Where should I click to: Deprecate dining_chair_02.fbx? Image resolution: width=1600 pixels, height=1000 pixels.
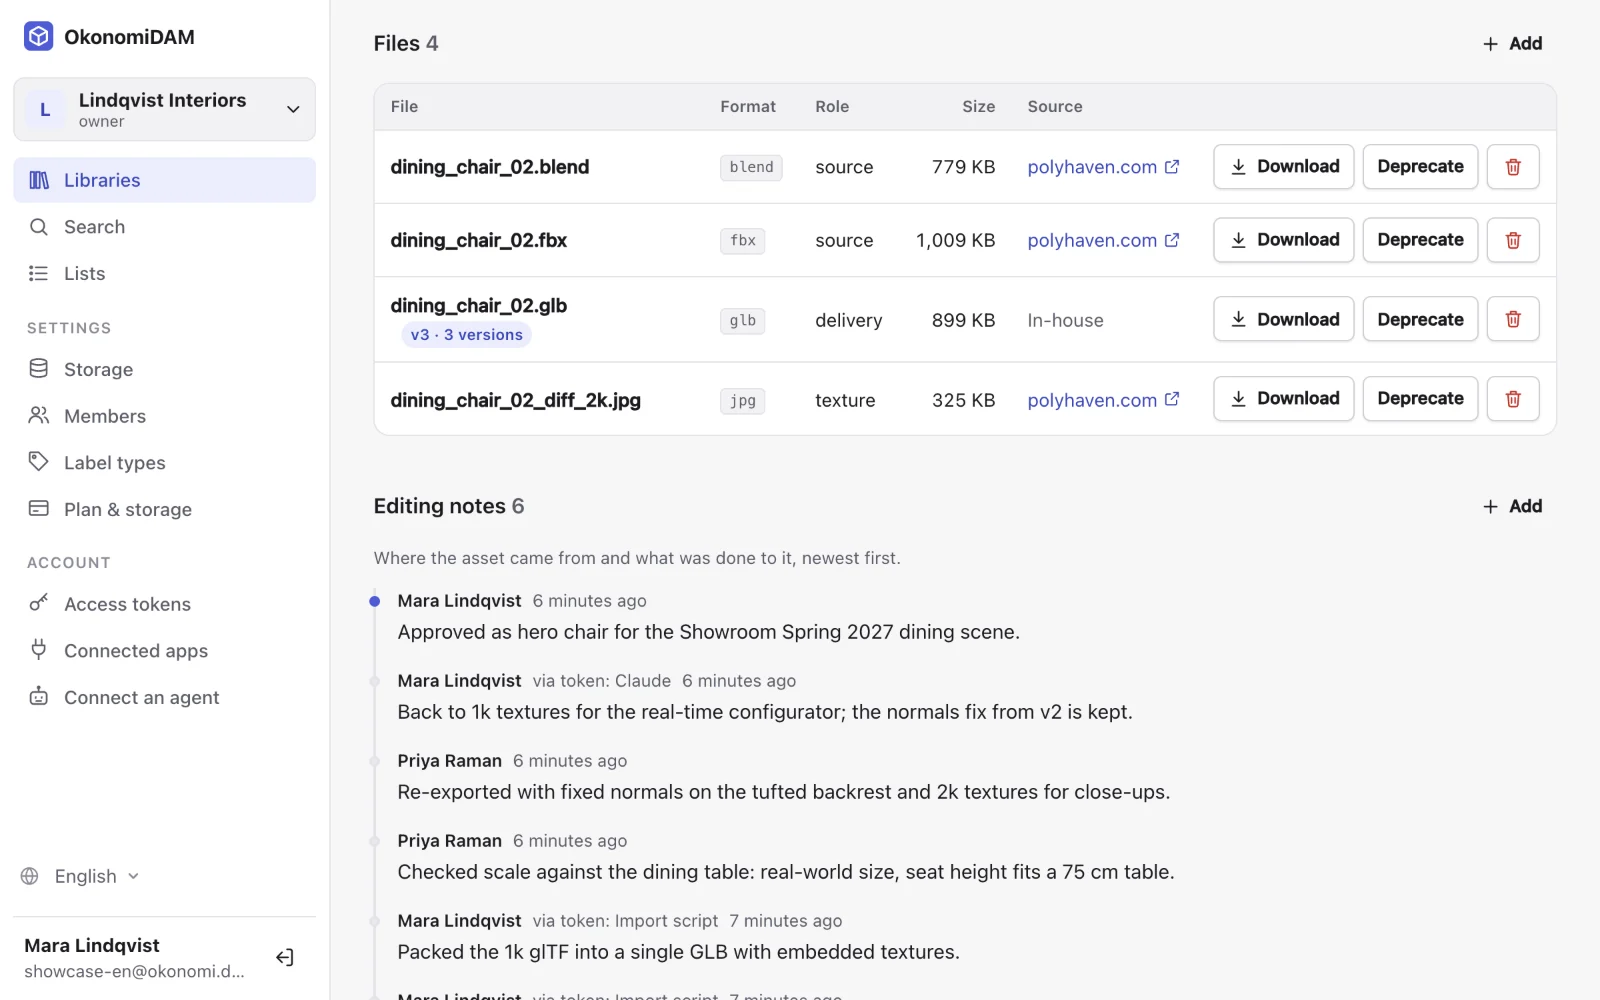1420,240
